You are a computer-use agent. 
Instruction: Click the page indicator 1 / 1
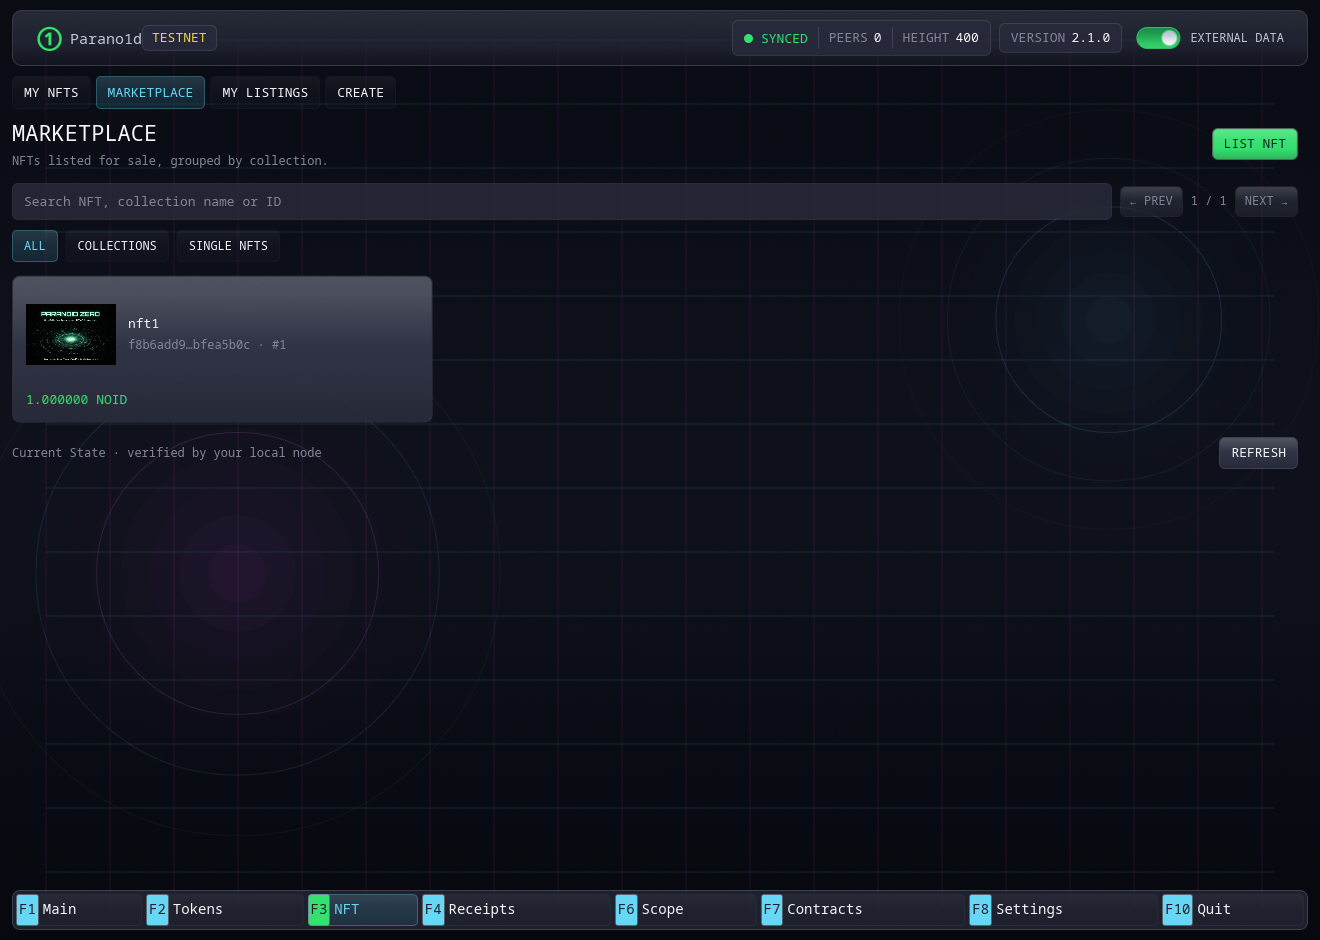click(1209, 201)
